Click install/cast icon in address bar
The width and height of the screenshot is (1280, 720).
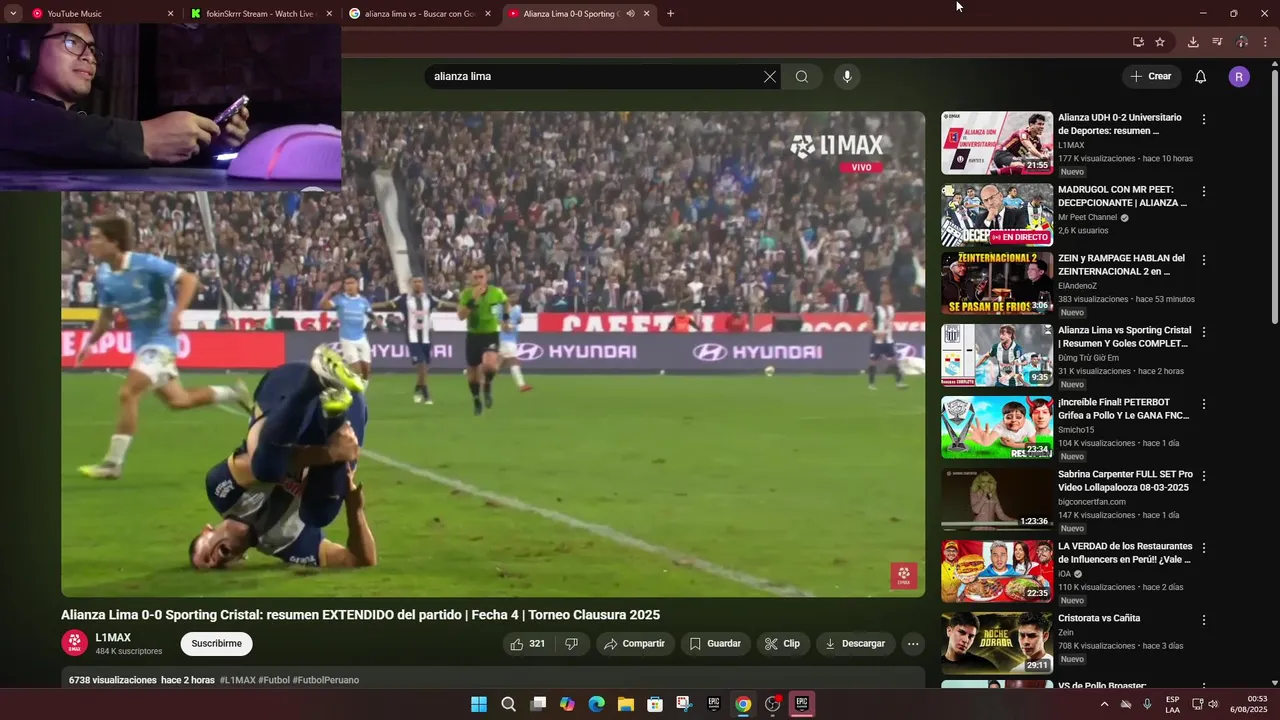(1138, 42)
